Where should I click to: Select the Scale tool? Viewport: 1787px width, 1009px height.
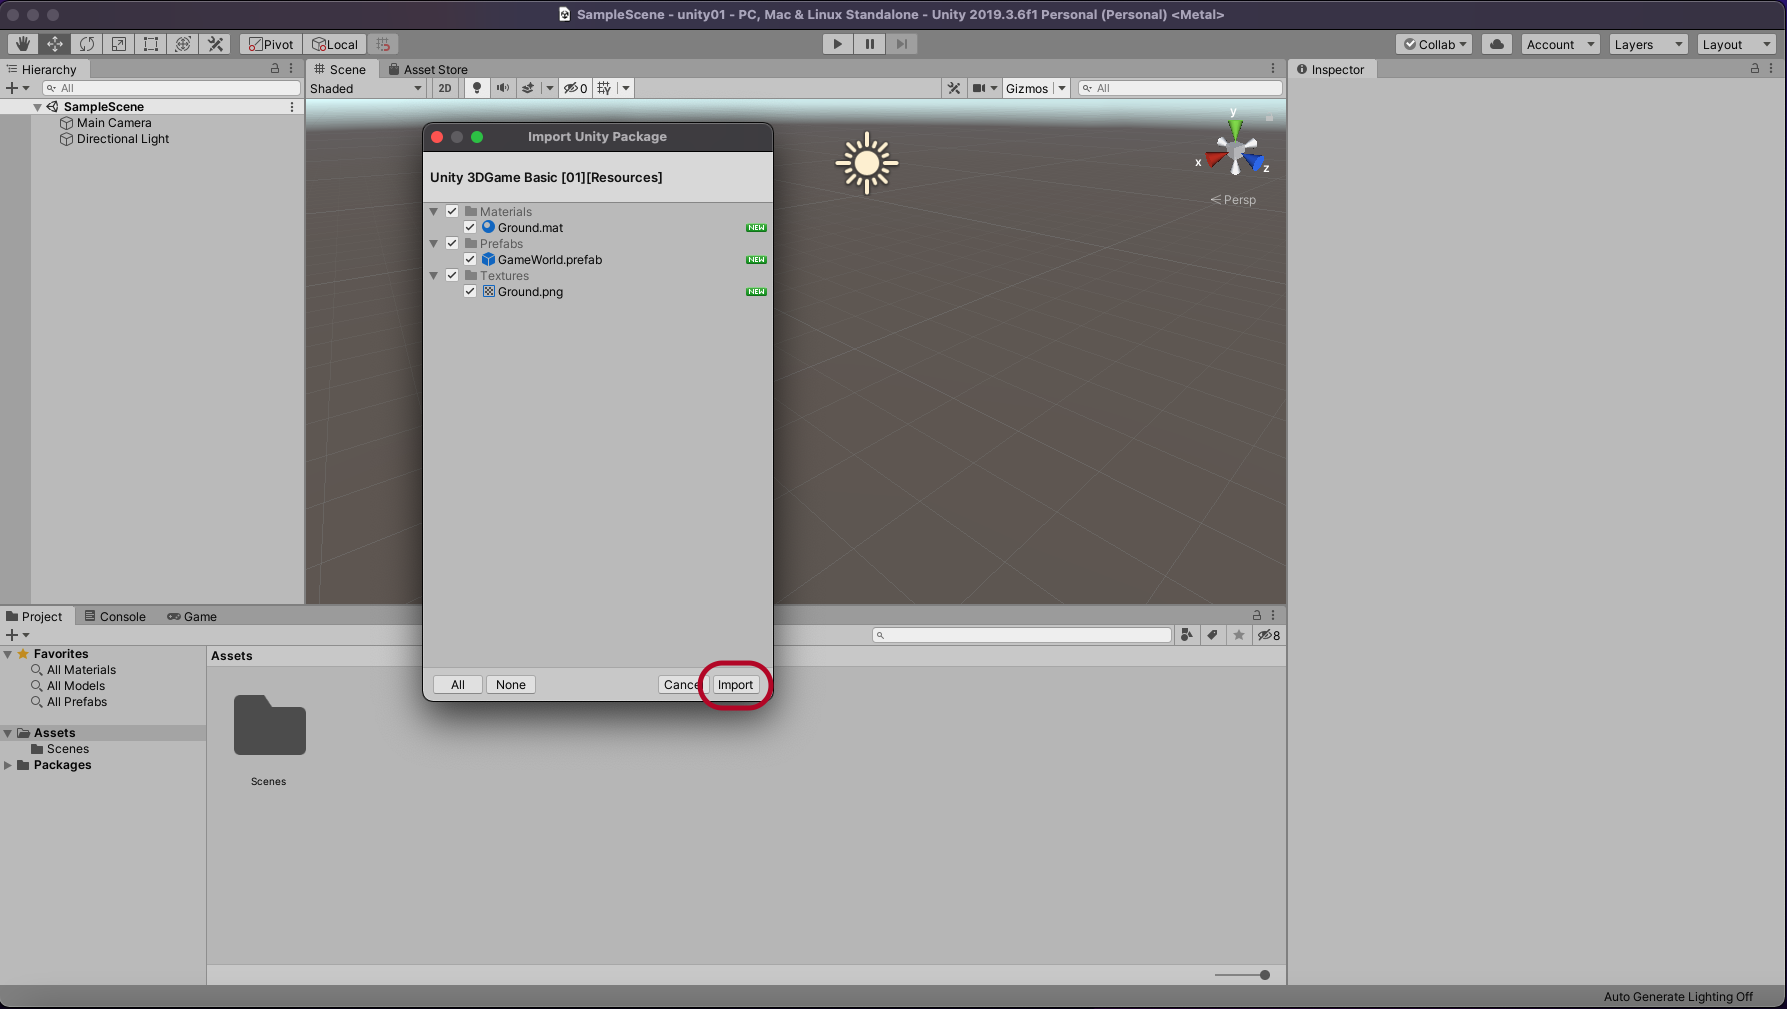[119, 44]
